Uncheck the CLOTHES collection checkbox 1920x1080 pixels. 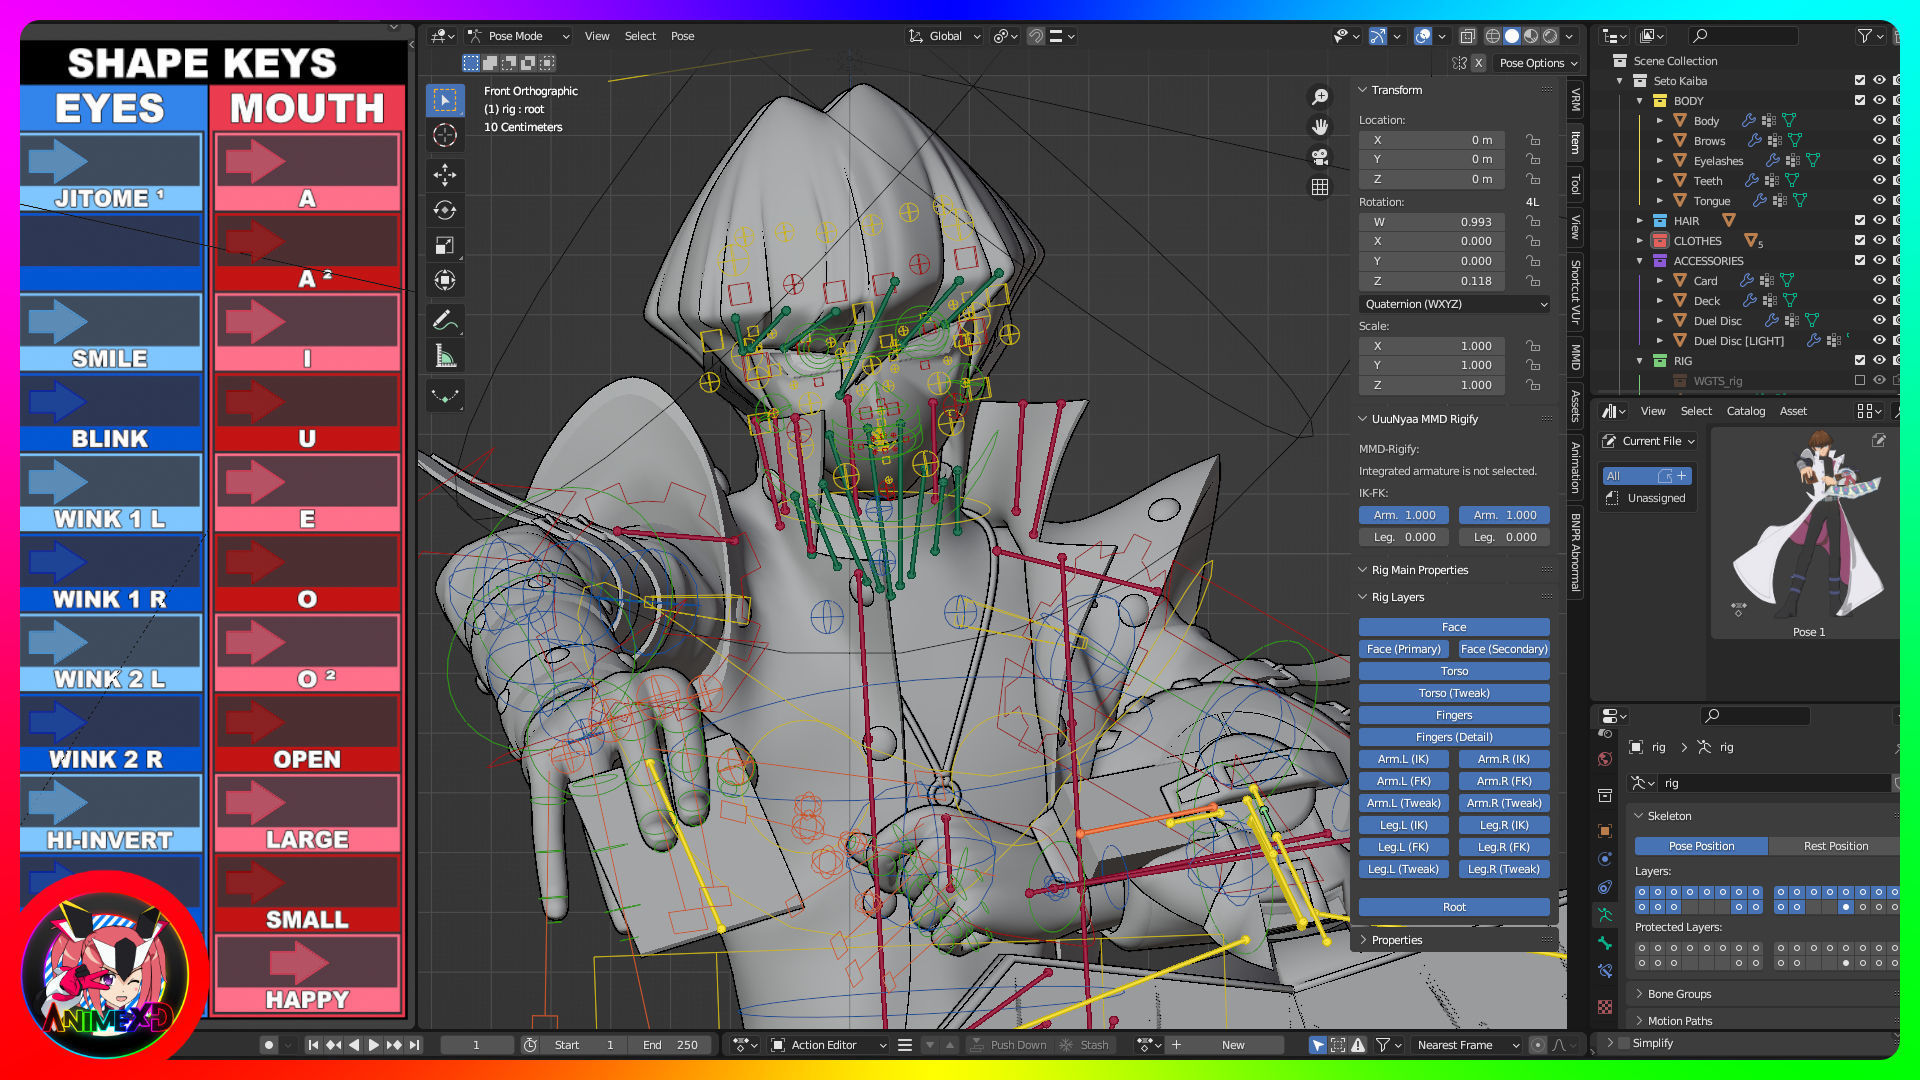click(x=1860, y=240)
